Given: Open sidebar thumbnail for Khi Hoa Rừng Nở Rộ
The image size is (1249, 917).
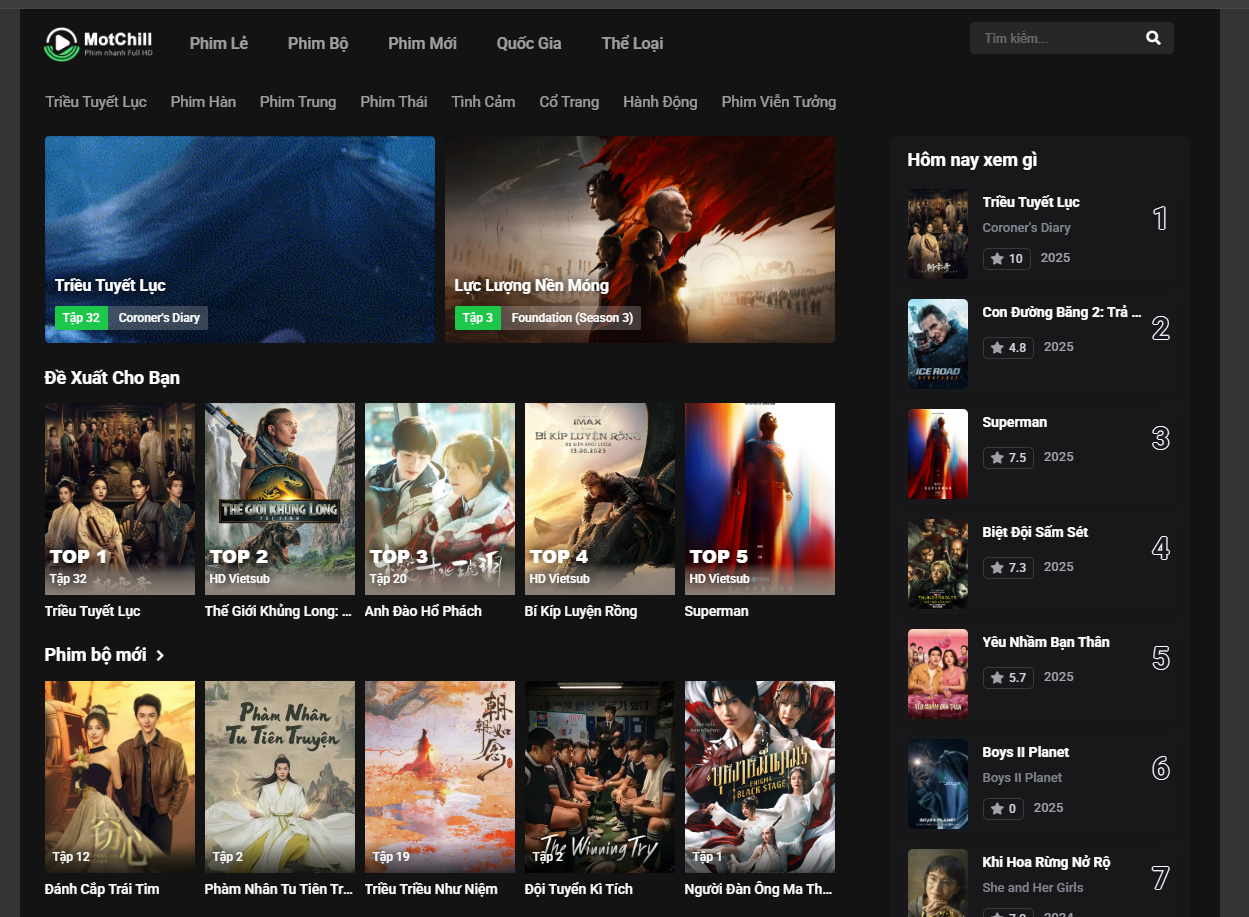Looking at the screenshot, I should click(938, 883).
